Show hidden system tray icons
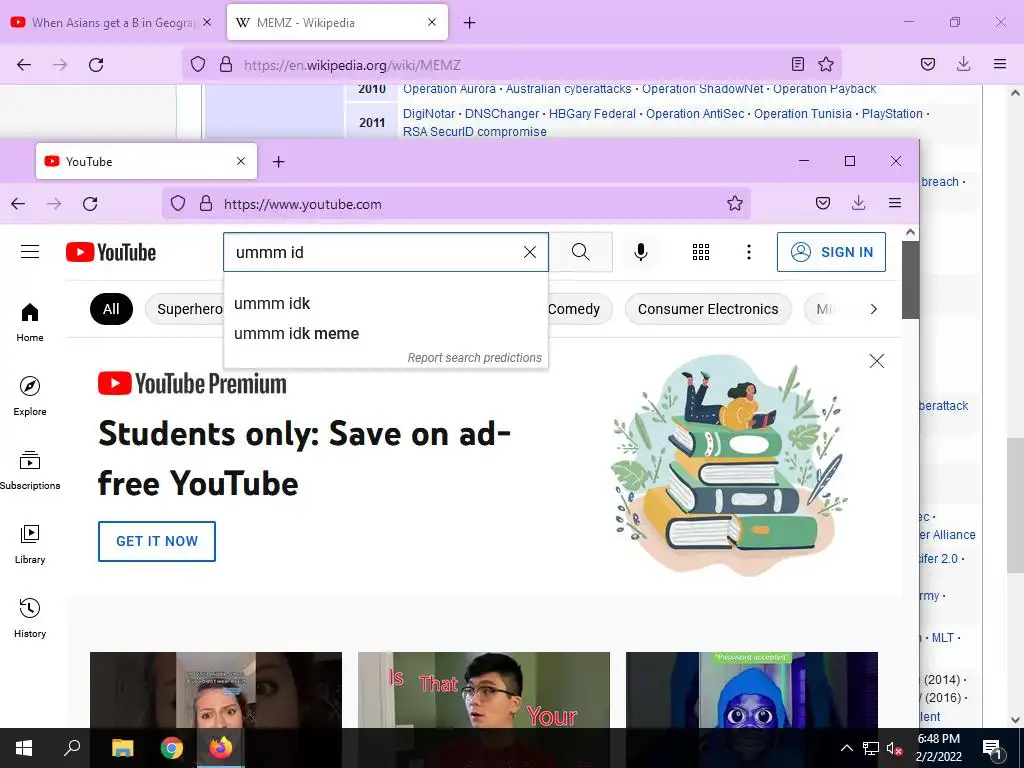 click(x=846, y=748)
